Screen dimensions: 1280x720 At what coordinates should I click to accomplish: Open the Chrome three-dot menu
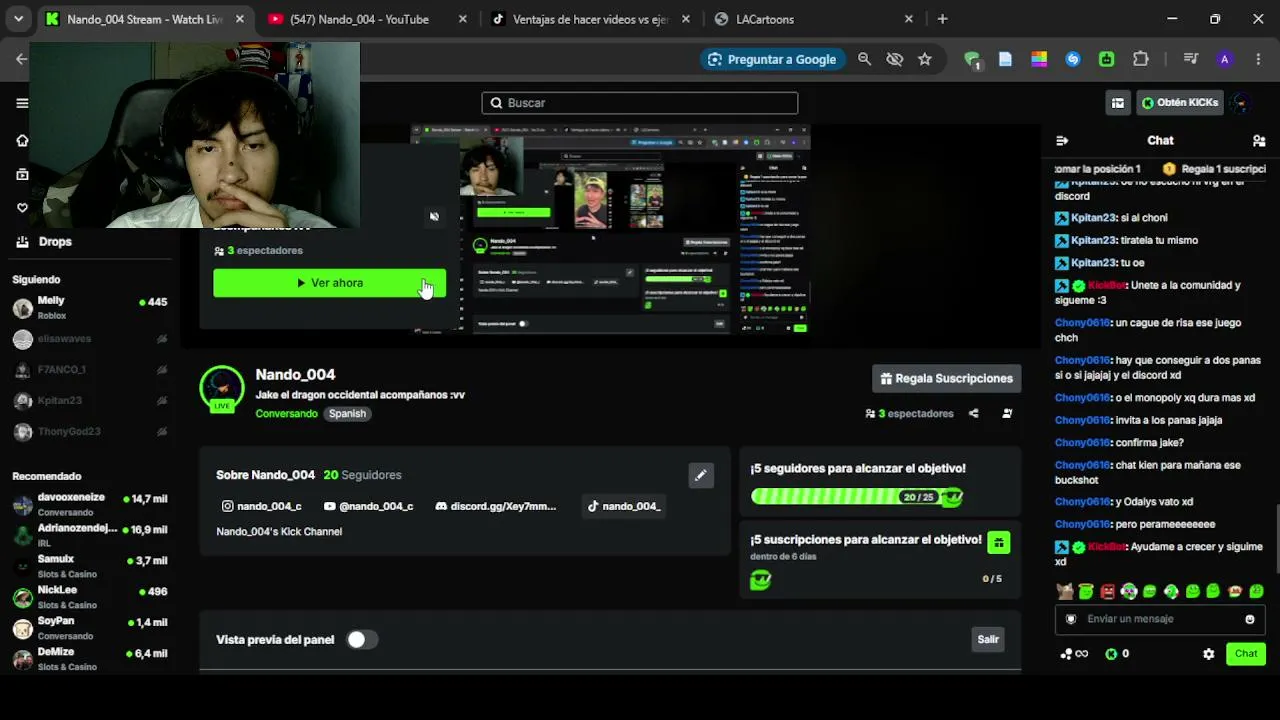(1258, 59)
